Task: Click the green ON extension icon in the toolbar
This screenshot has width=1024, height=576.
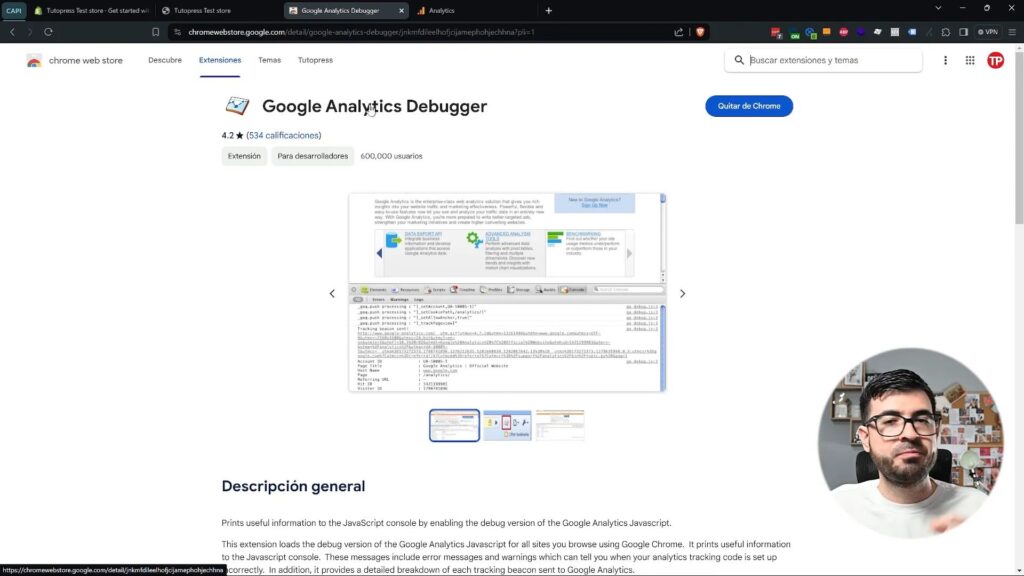Action: tap(794, 32)
